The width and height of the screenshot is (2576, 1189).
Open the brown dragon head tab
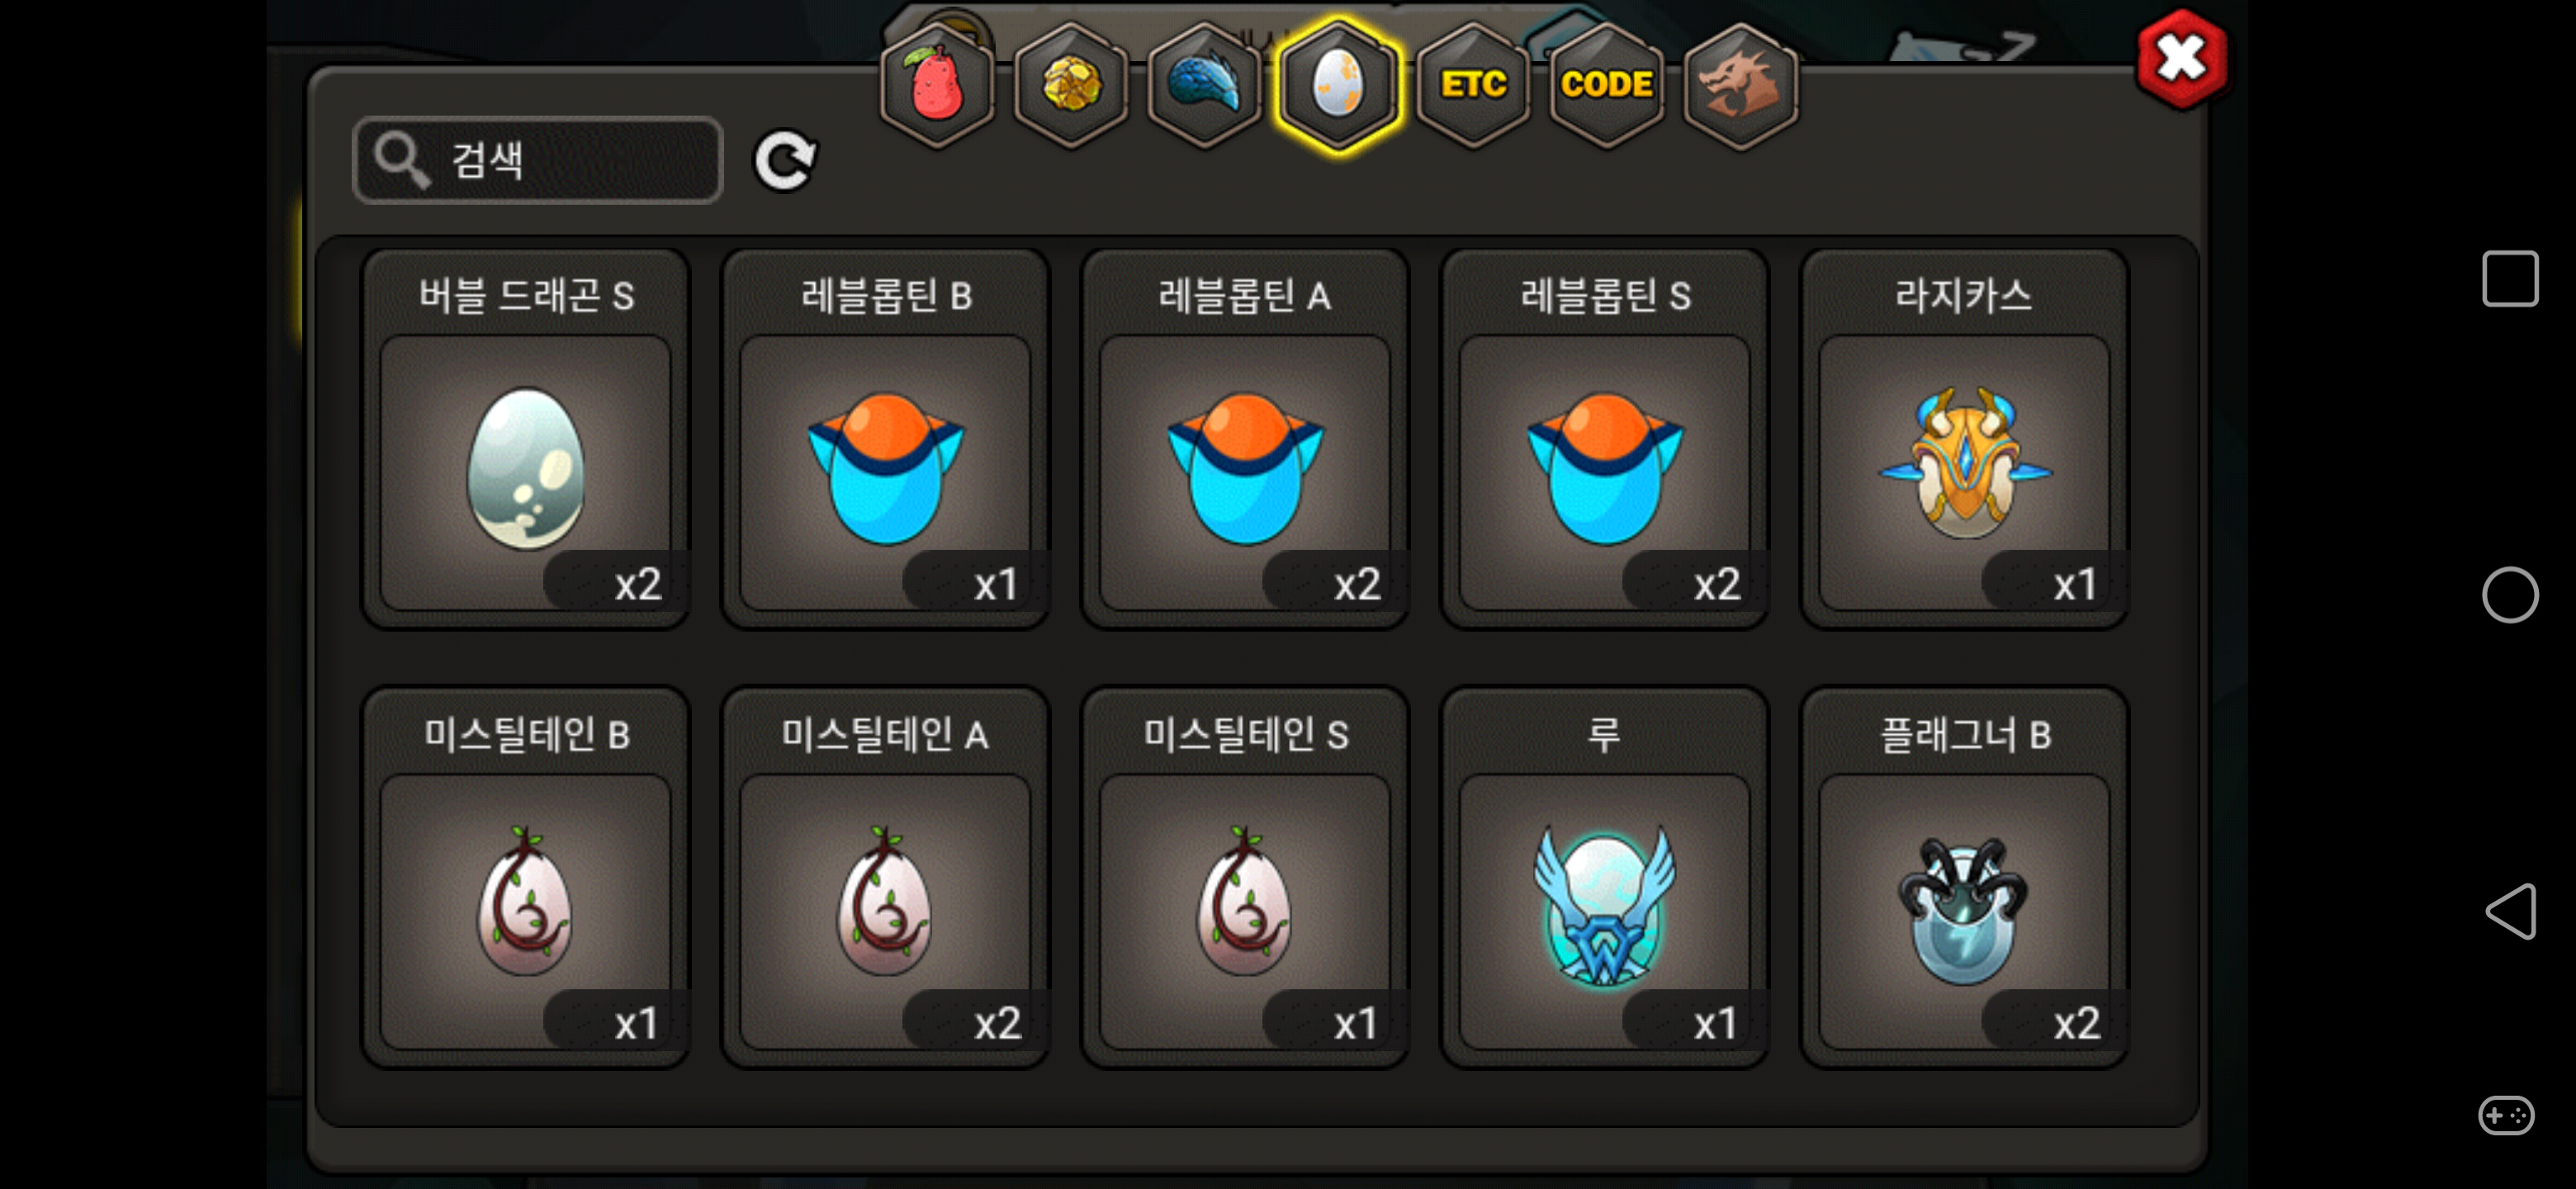[1741, 85]
